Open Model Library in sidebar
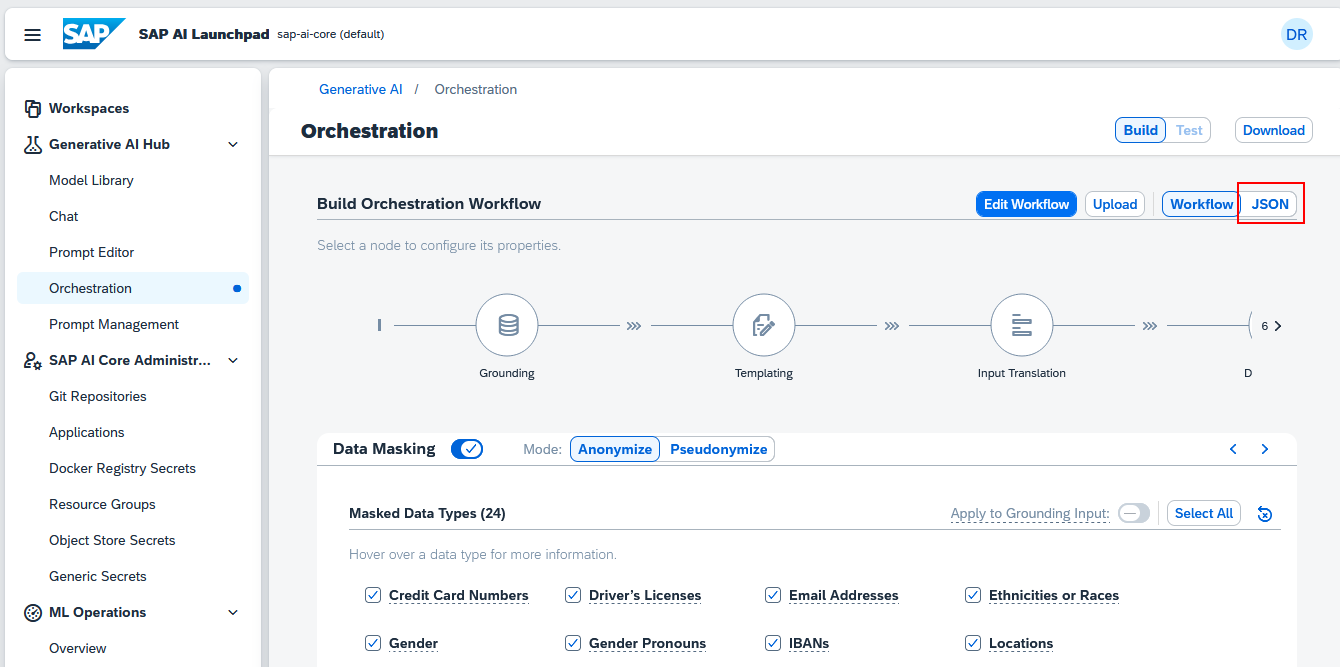Viewport: 1340px width, 667px height. point(133,180)
